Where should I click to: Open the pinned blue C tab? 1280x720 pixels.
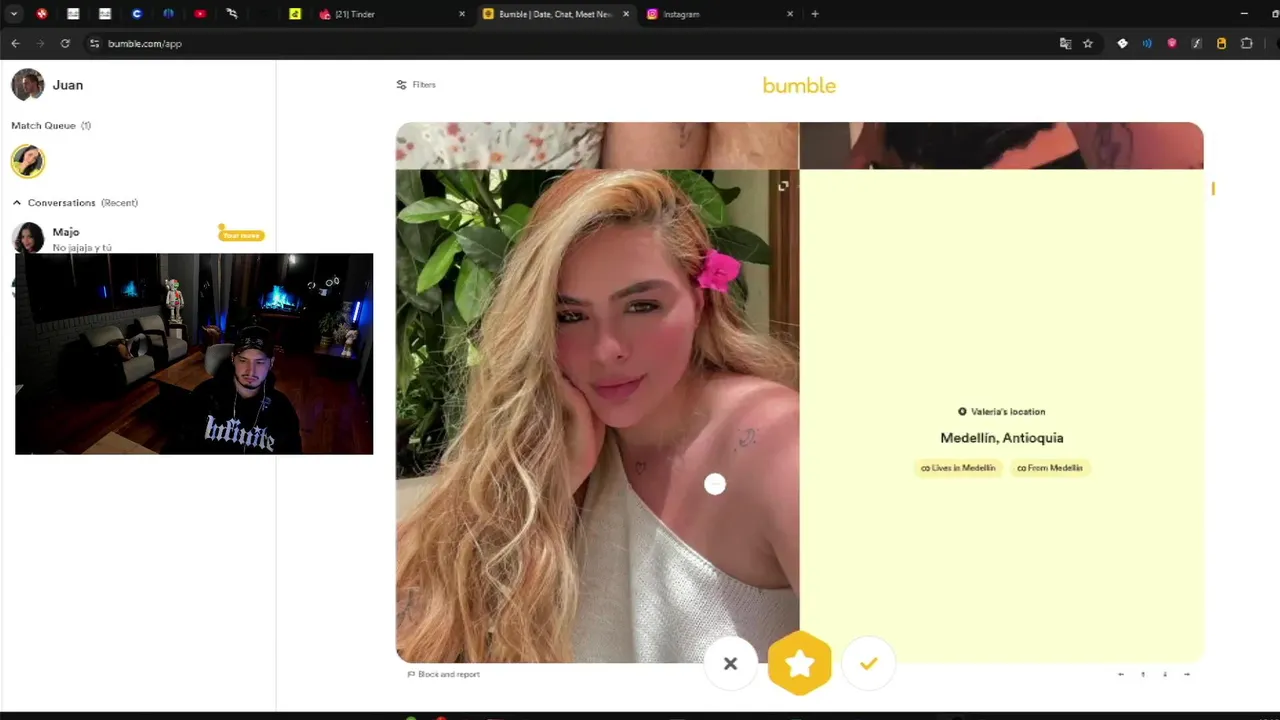coord(137,14)
